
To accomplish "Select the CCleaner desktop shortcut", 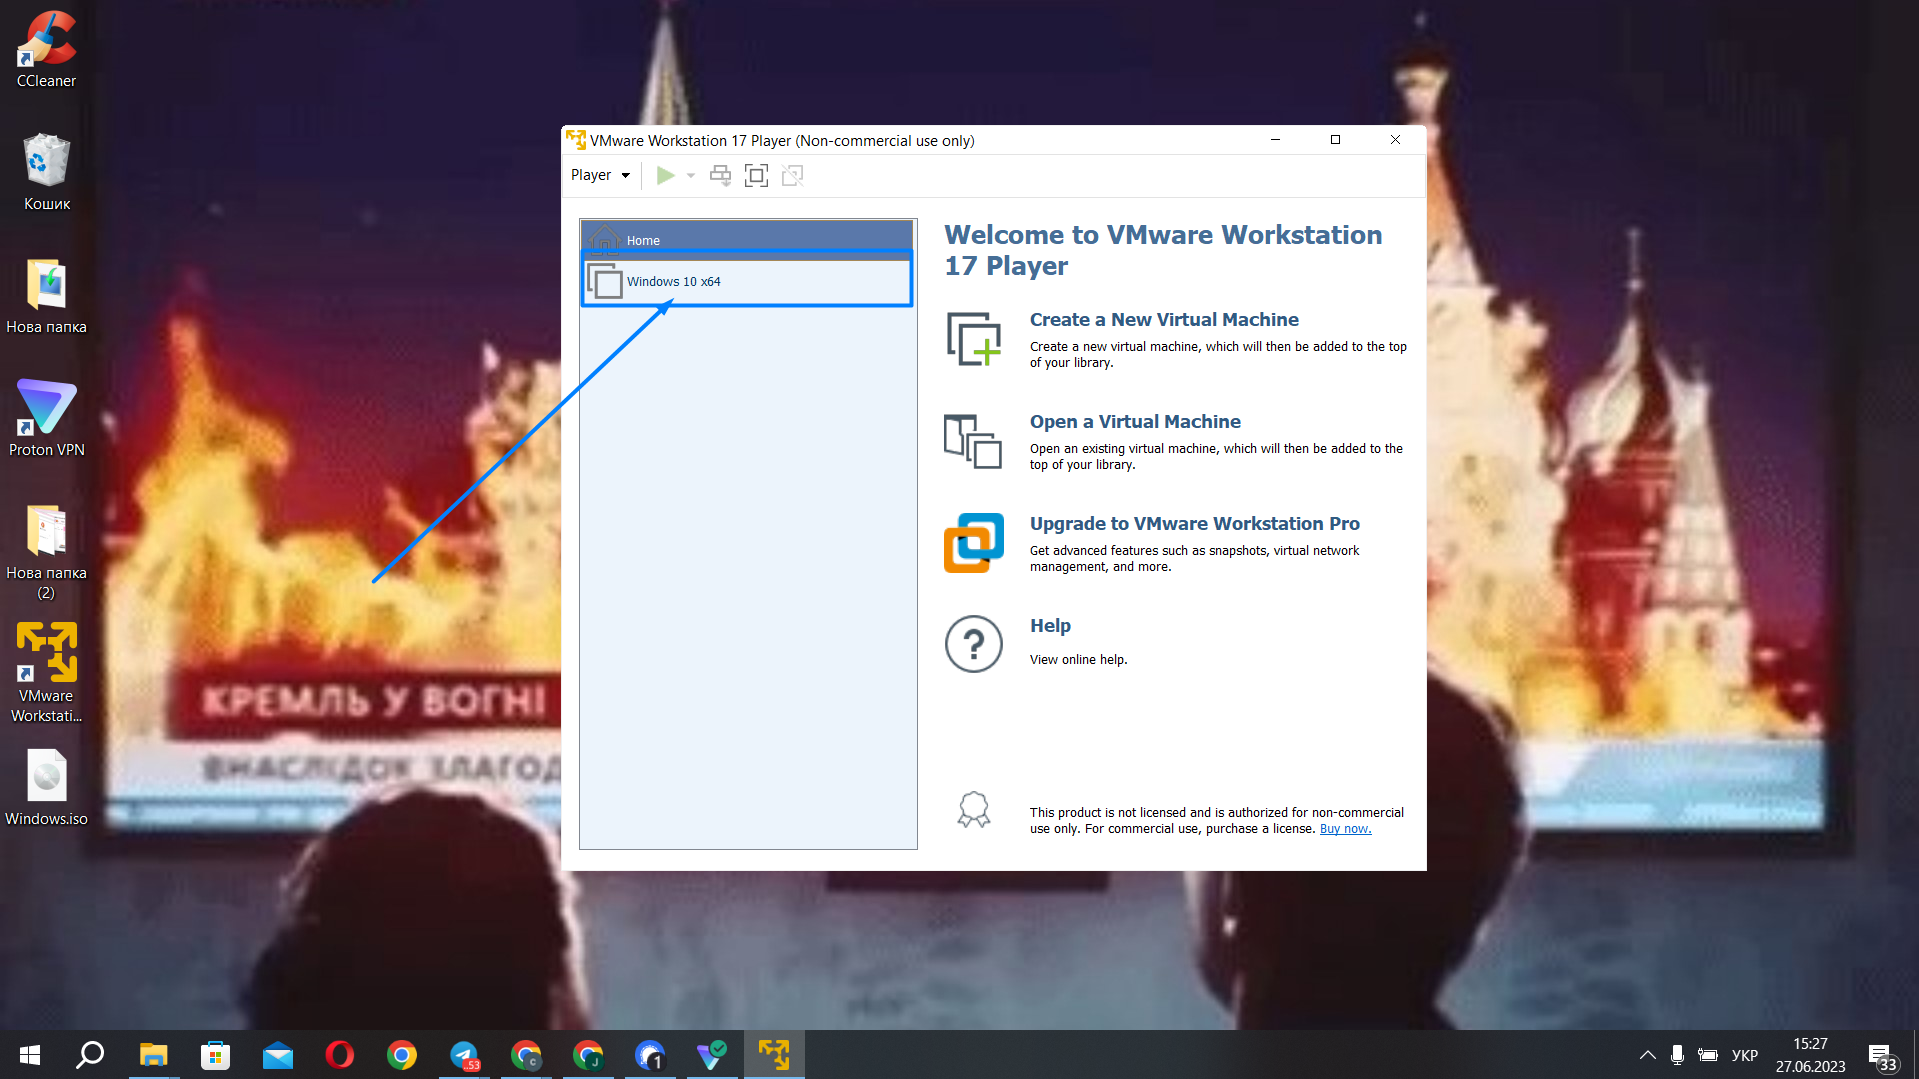I will pos(46,49).
